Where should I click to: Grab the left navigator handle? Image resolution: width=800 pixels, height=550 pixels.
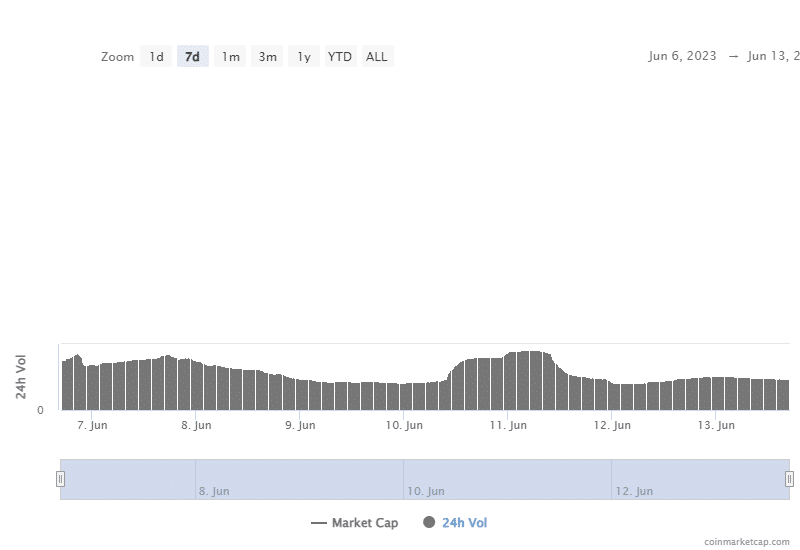click(x=60, y=479)
